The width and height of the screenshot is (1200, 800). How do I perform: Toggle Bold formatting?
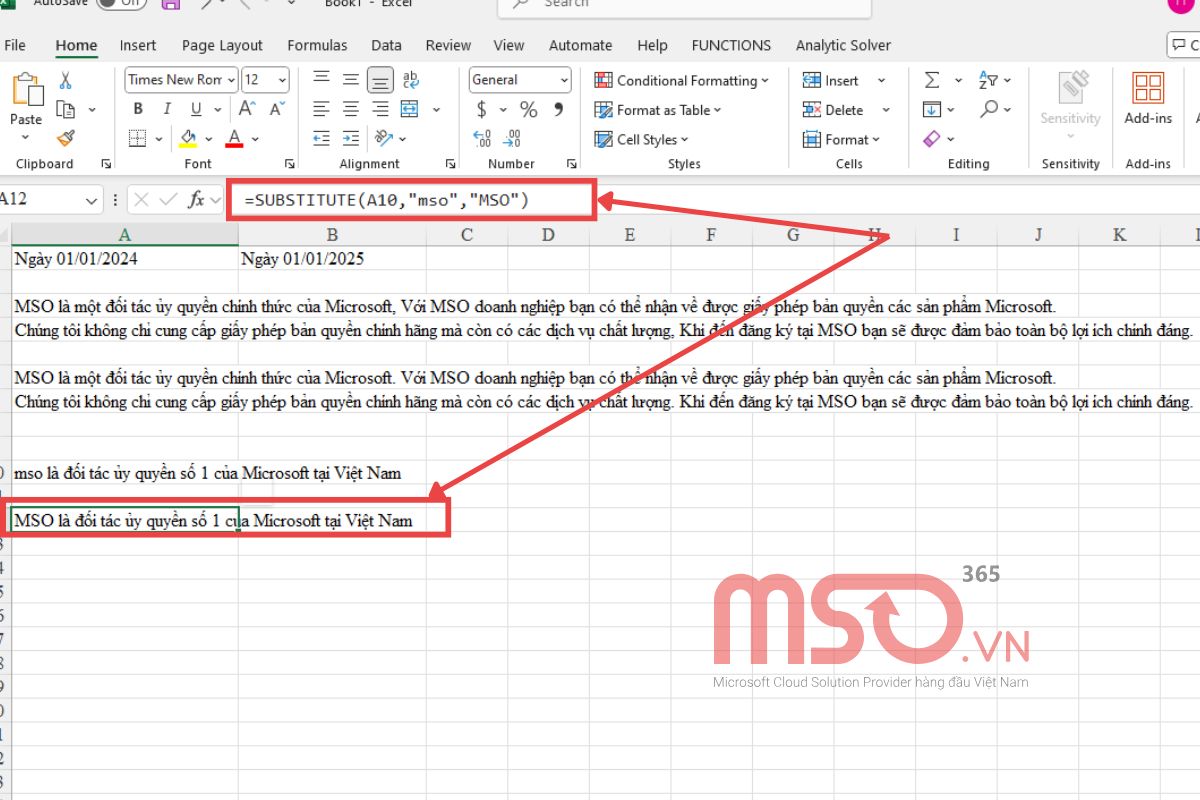tap(138, 109)
